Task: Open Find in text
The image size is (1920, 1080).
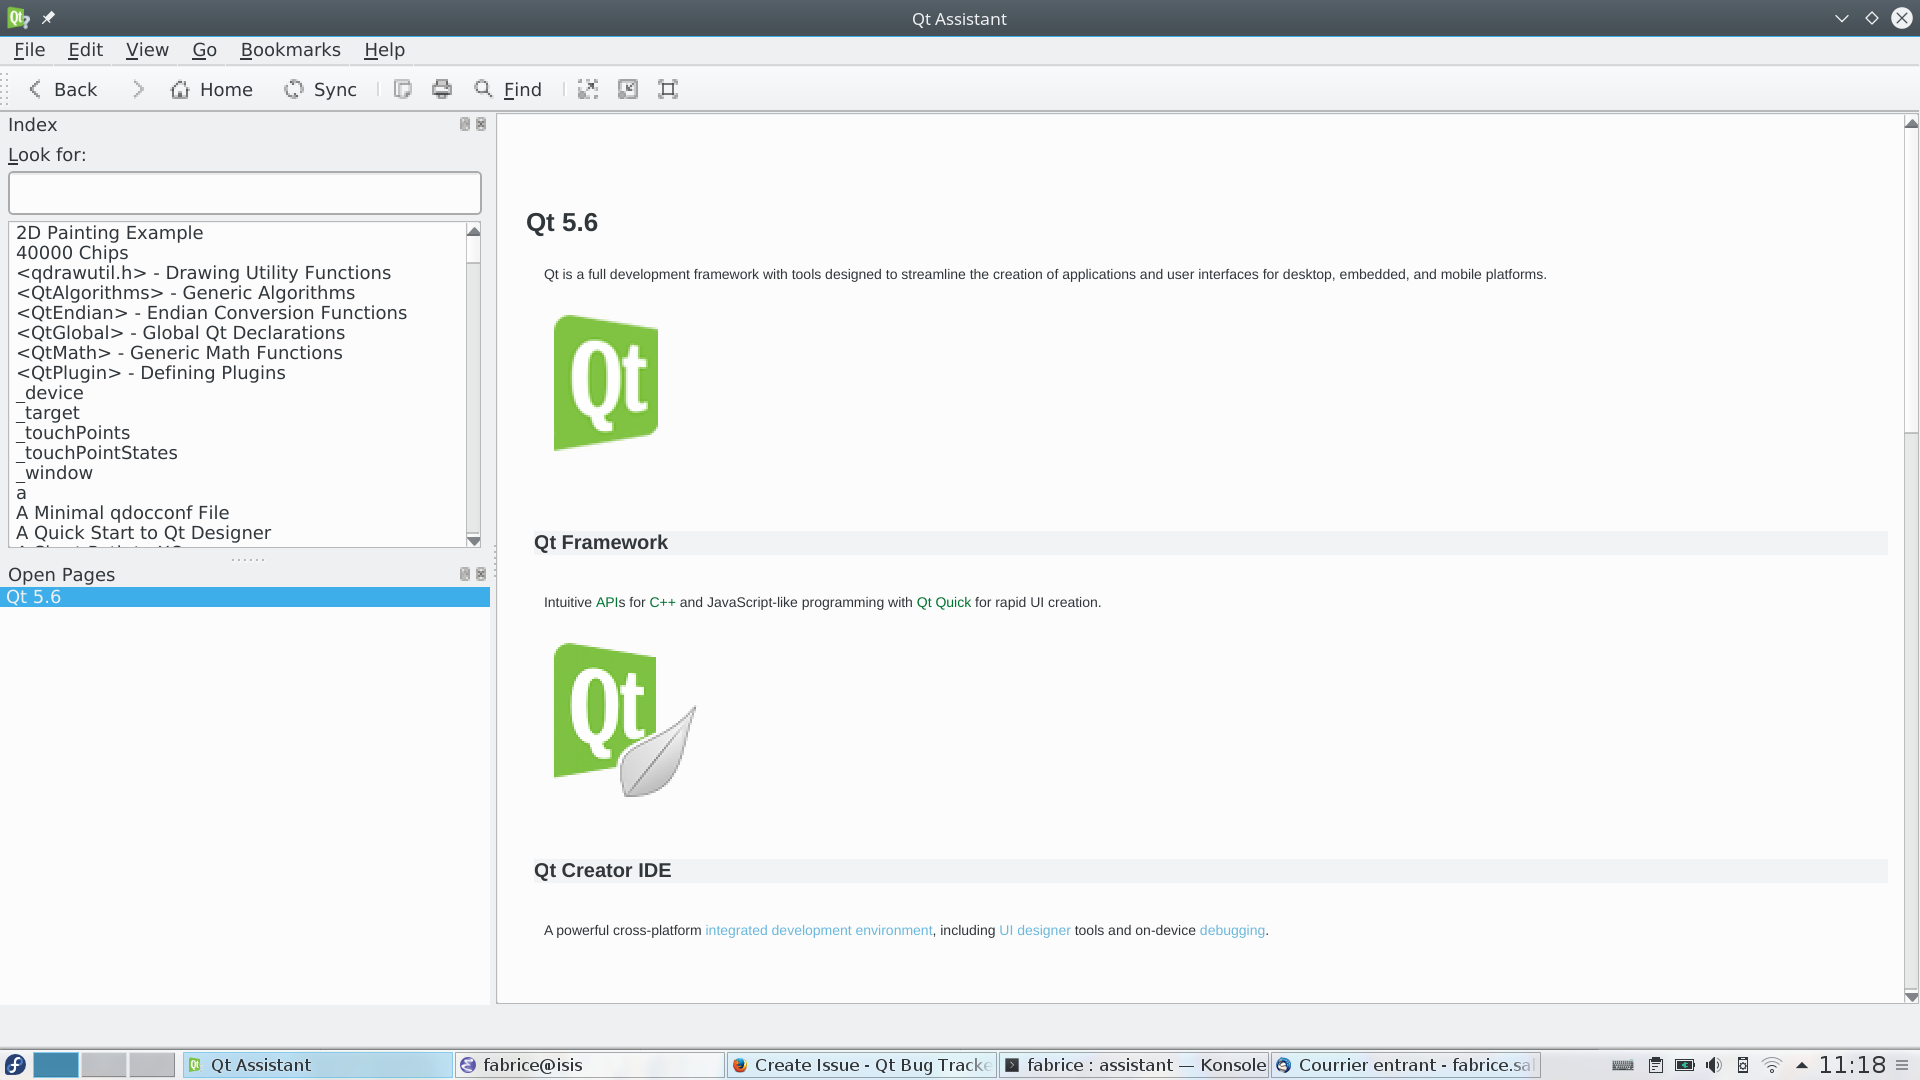Action: tap(508, 90)
